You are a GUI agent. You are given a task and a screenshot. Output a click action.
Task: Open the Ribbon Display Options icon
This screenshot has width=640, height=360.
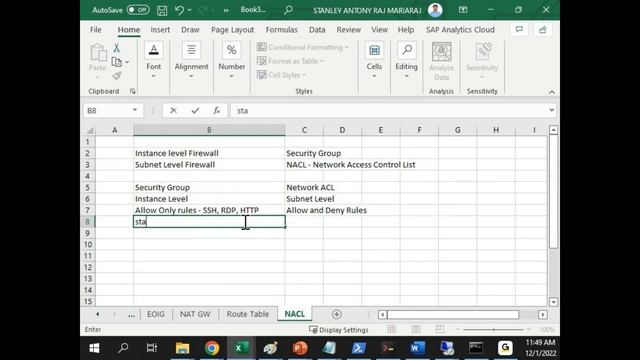pos(463,10)
